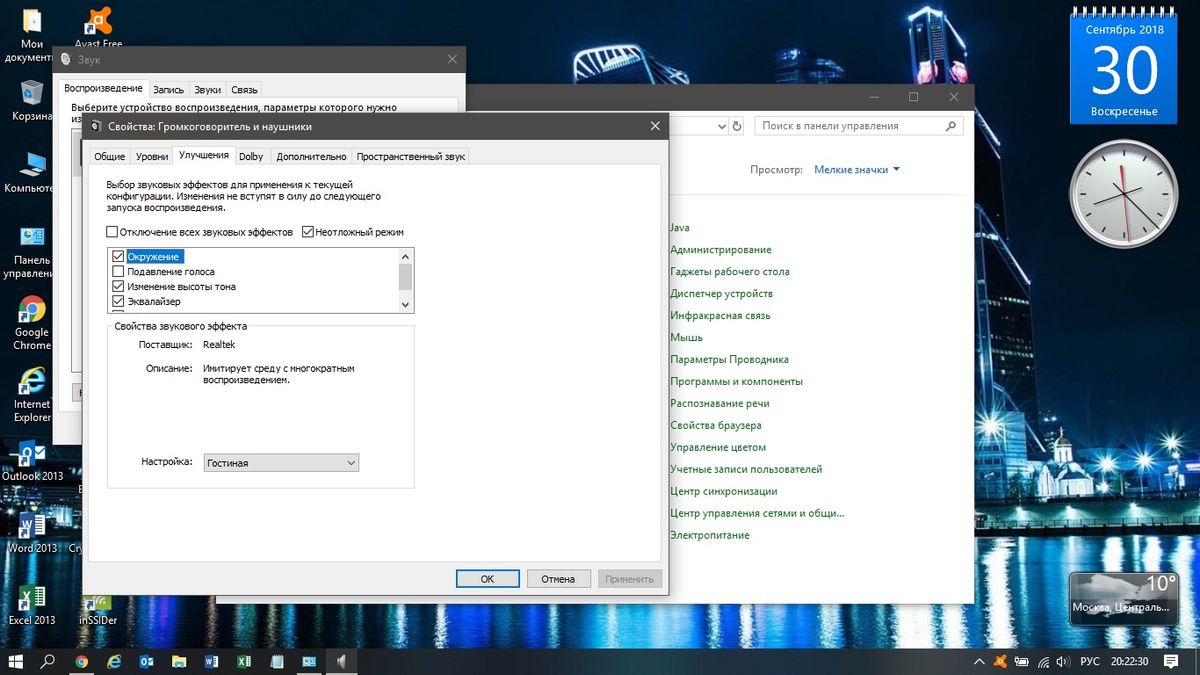
Task: Check 'Отключение всех звуковых эффектов' checkbox
Action: pyautogui.click(x=112, y=232)
